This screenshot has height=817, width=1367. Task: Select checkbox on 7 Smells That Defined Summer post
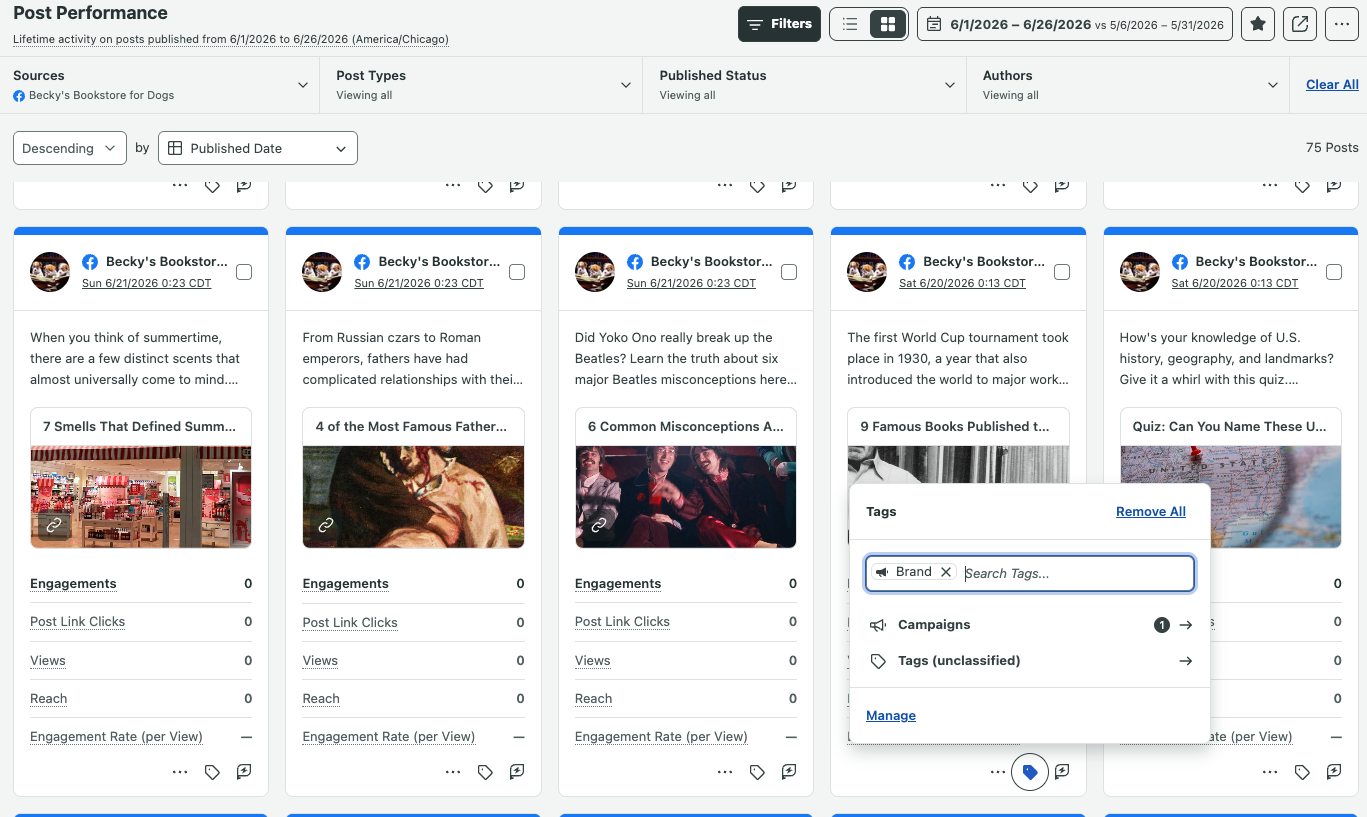(x=244, y=272)
